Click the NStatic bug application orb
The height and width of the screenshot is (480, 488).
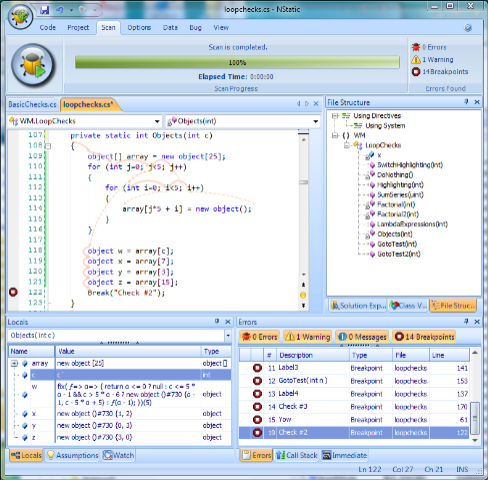point(20,16)
